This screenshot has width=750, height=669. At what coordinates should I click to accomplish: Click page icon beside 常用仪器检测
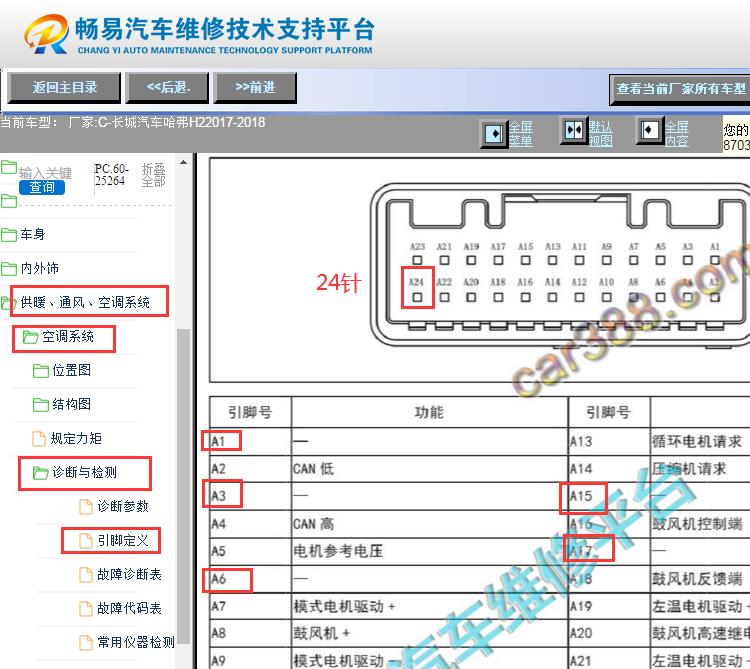86,643
